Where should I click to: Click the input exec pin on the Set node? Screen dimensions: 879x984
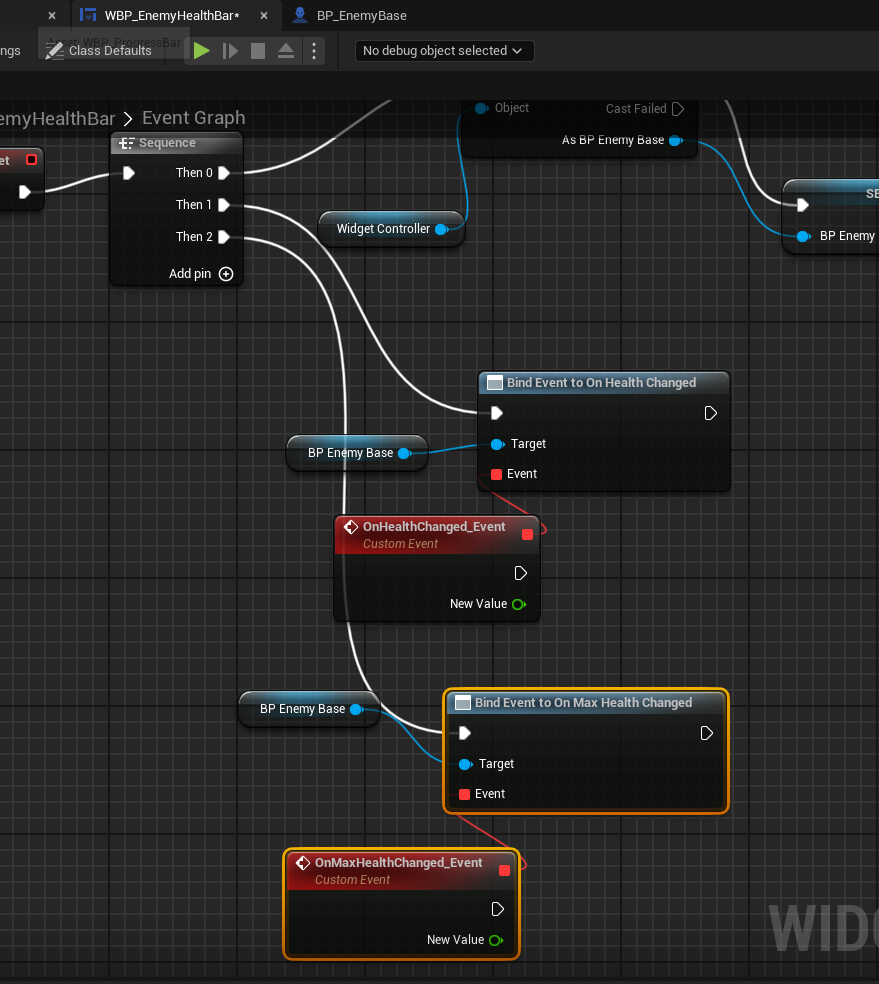click(x=802, y=205)
